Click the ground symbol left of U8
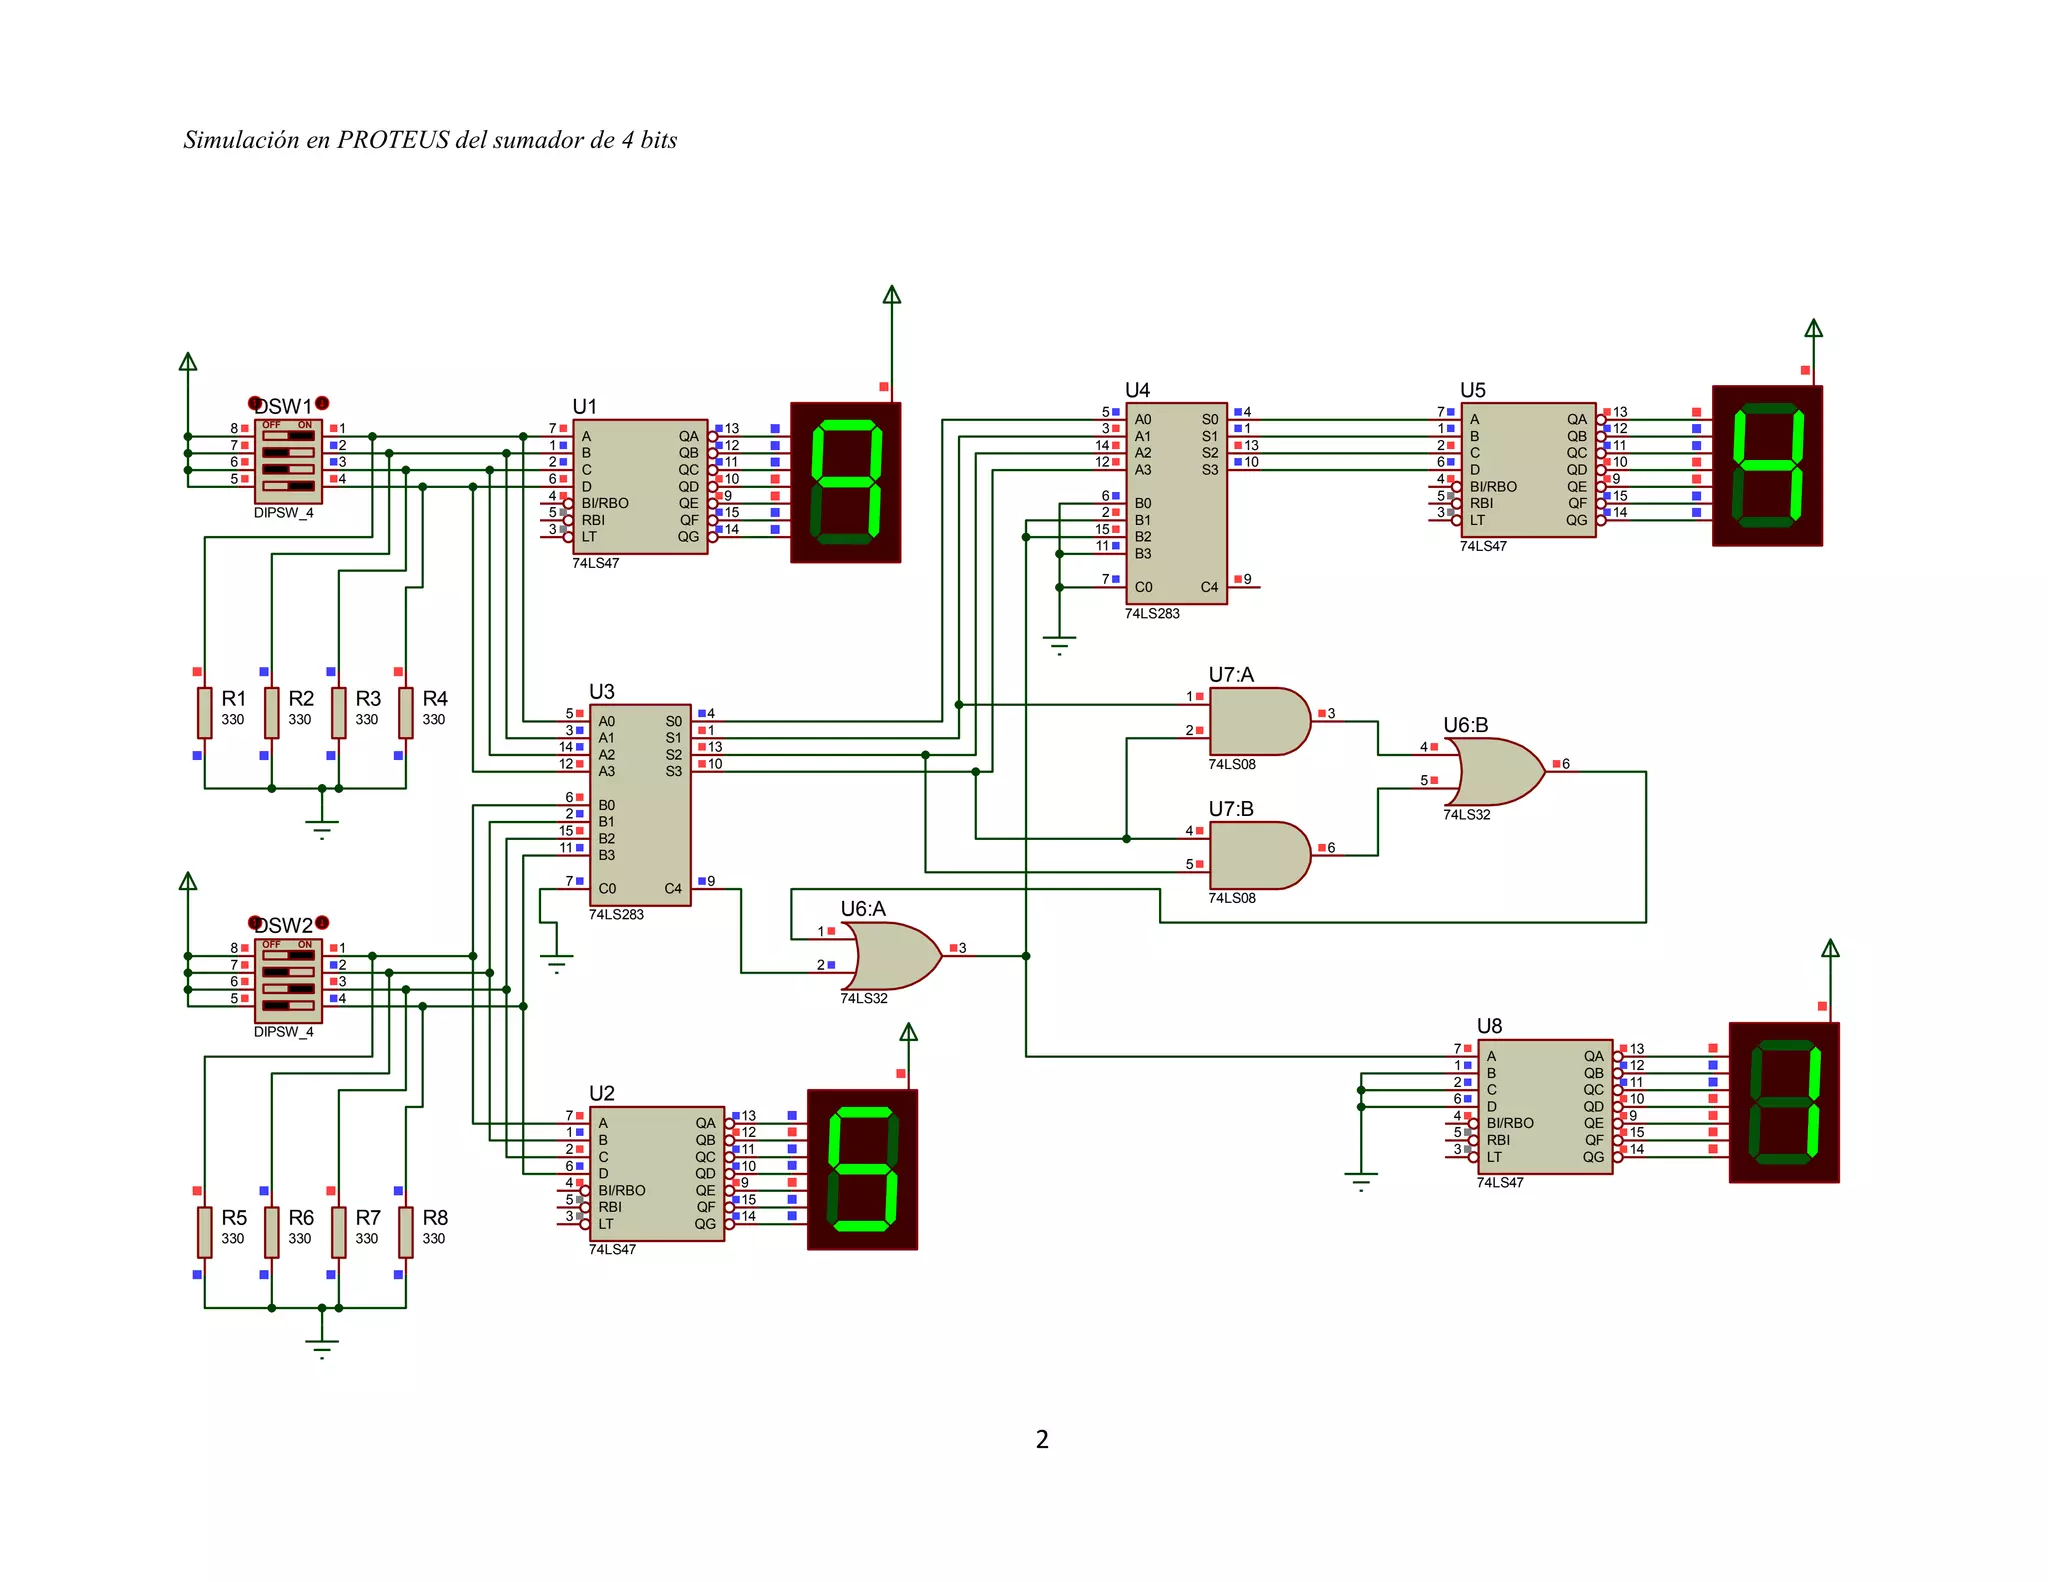Image resolution: width=2048 pixels, height=1582 pixels. [x=1360, y=1181]
